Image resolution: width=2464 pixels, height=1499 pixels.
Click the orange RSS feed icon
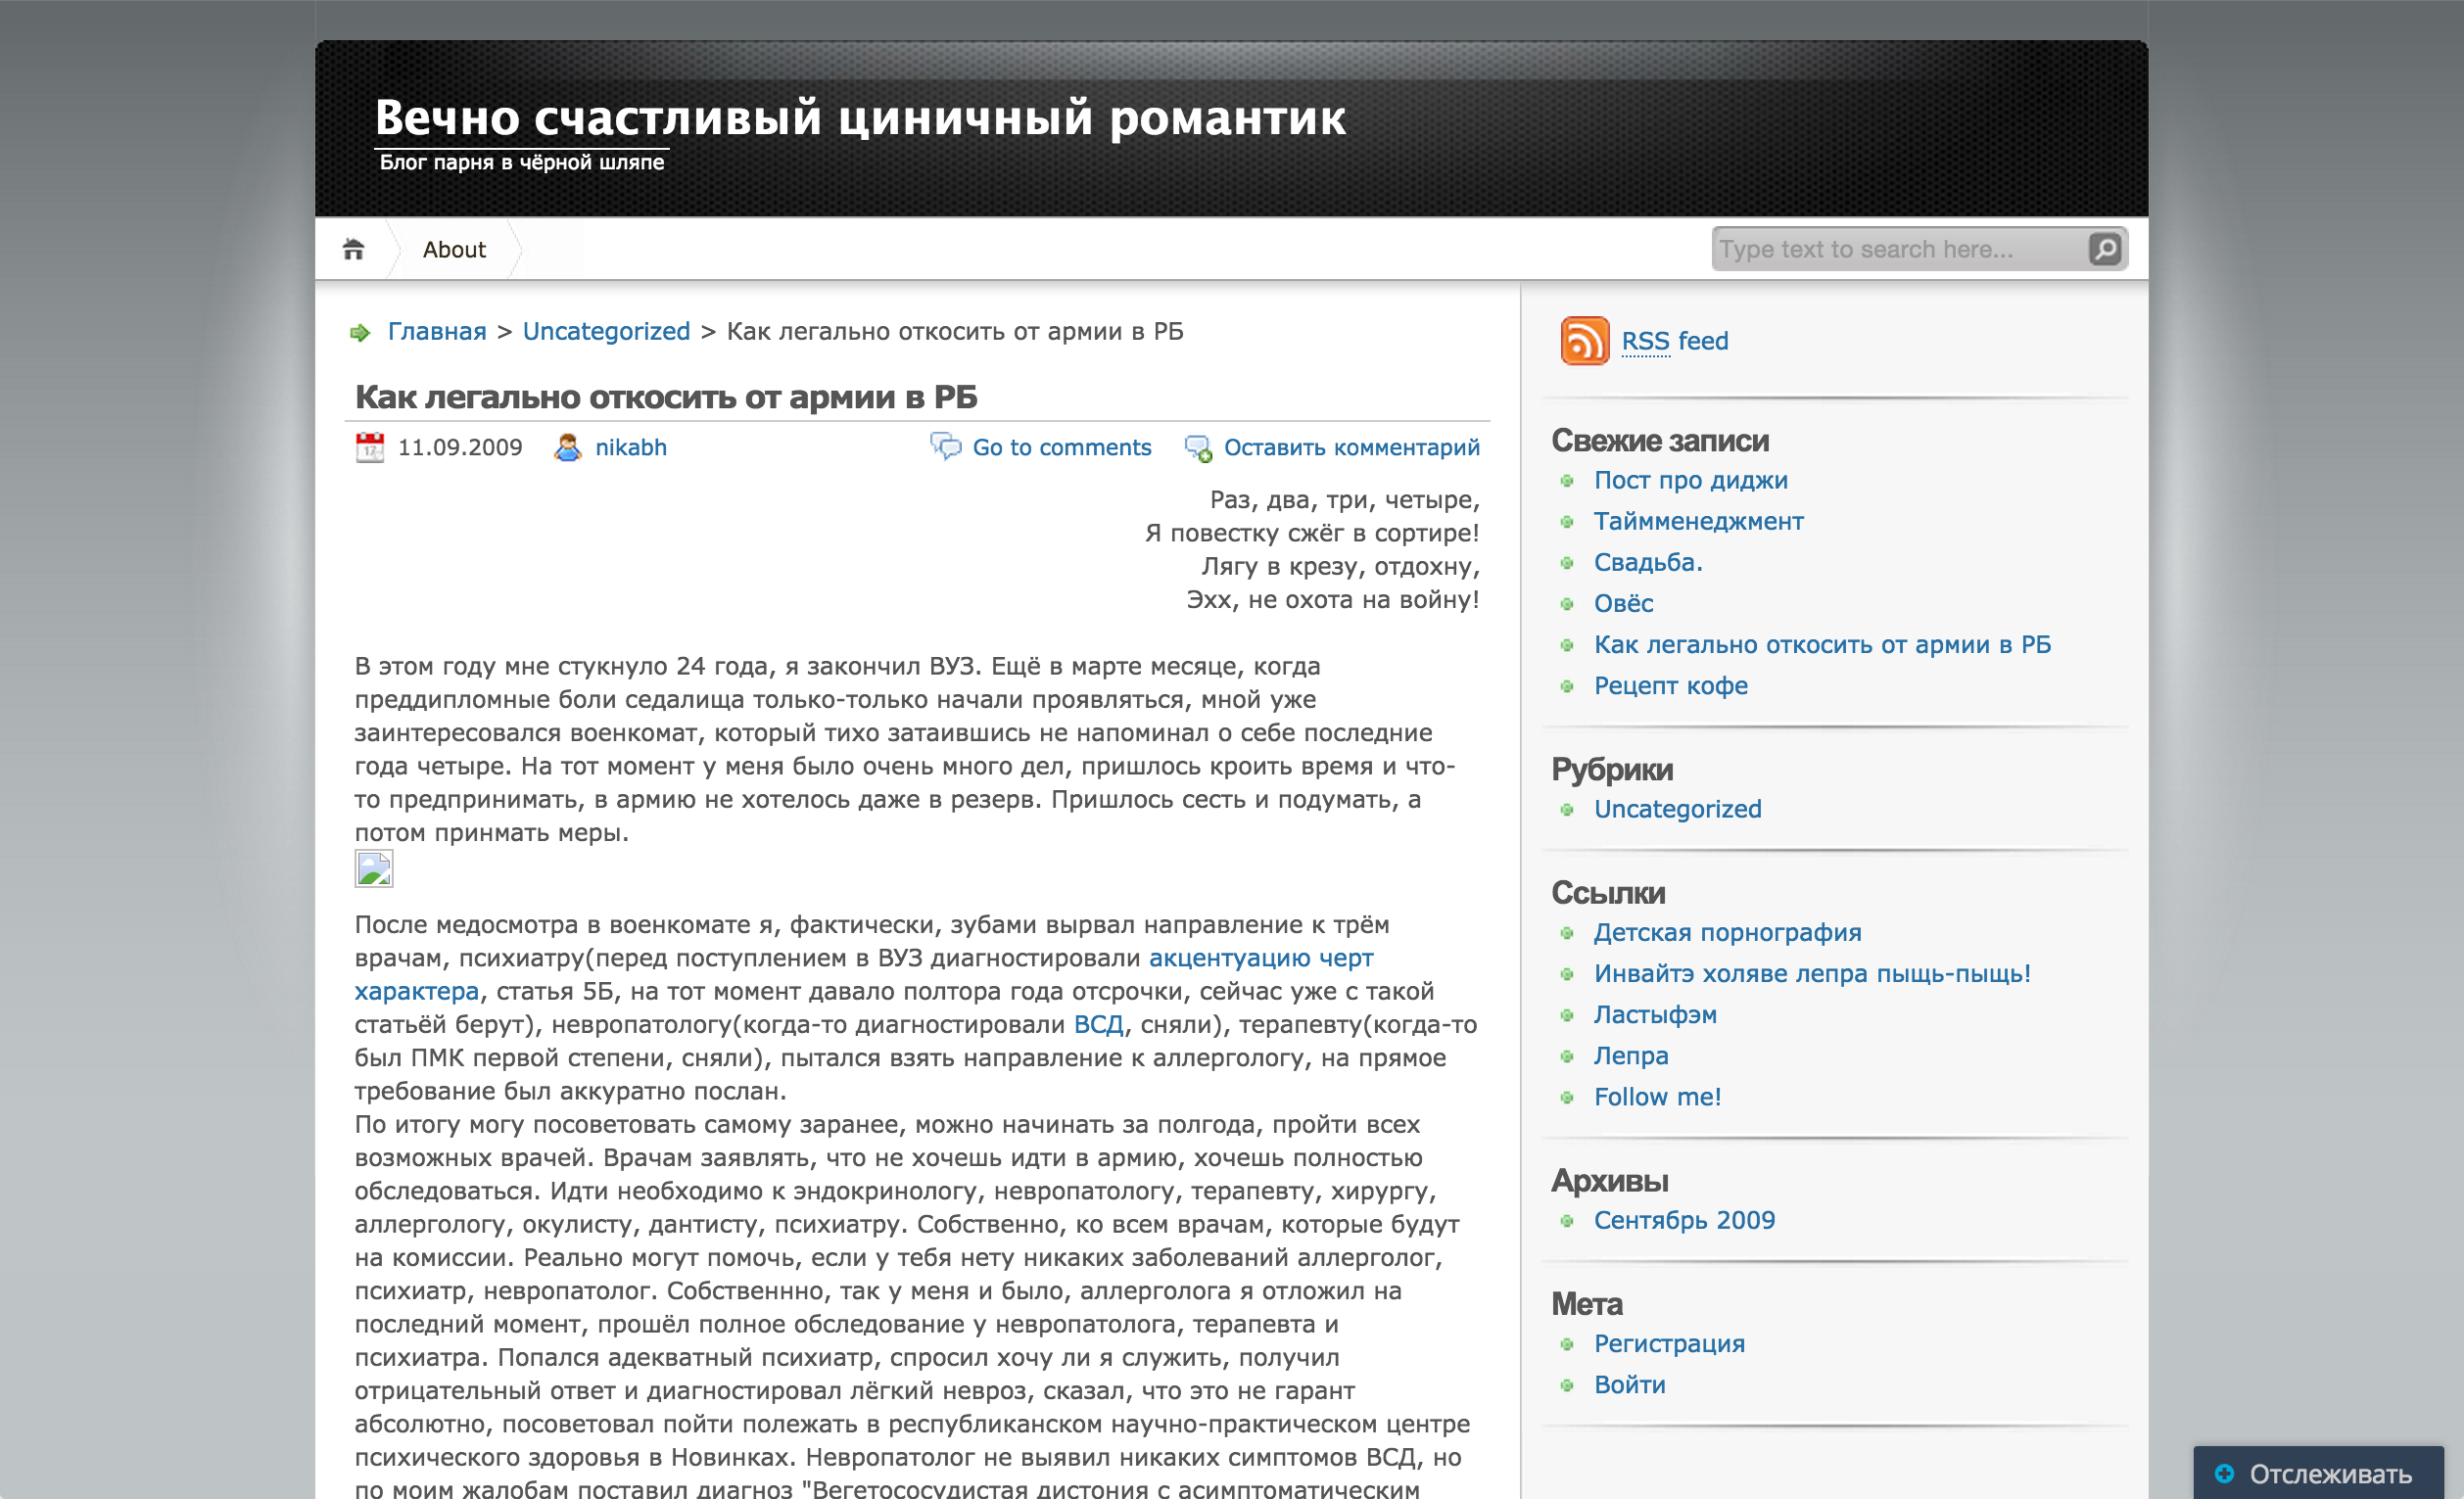(1584, 341)
